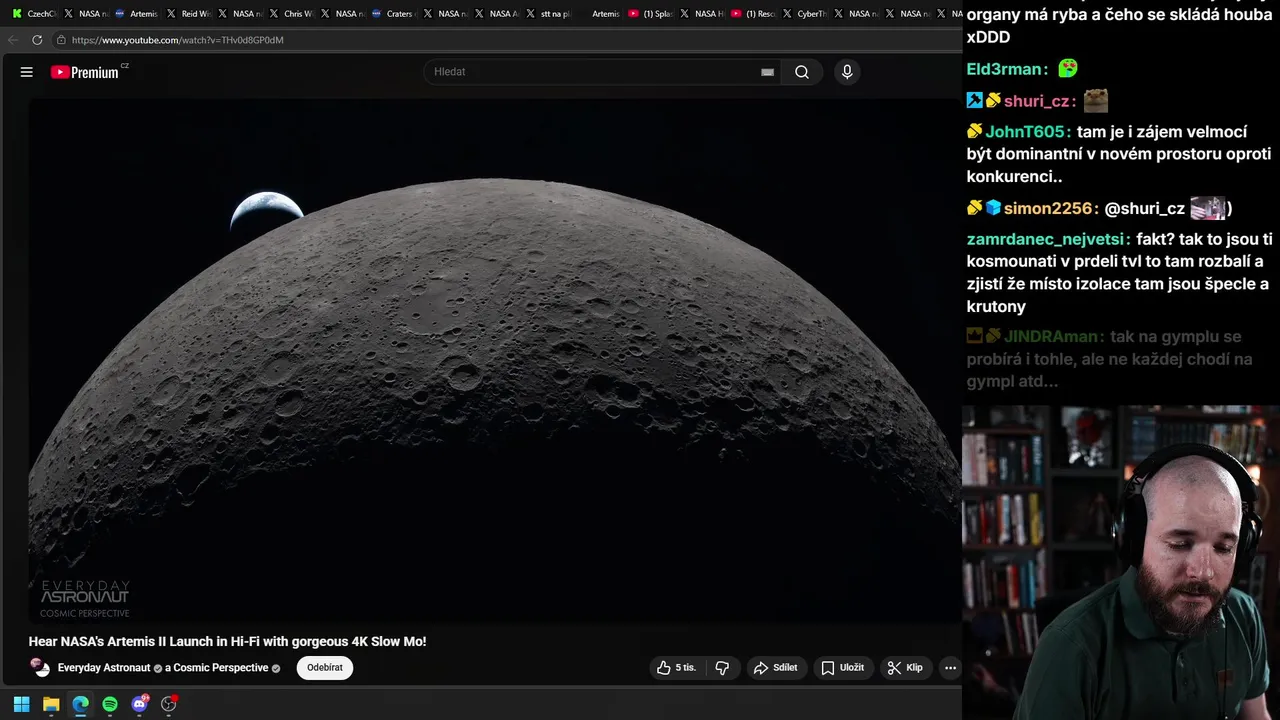This screenshot has height=720, width=1280.
Task: Click the emote in shuri_cz's message
Action: (1096, 100)
